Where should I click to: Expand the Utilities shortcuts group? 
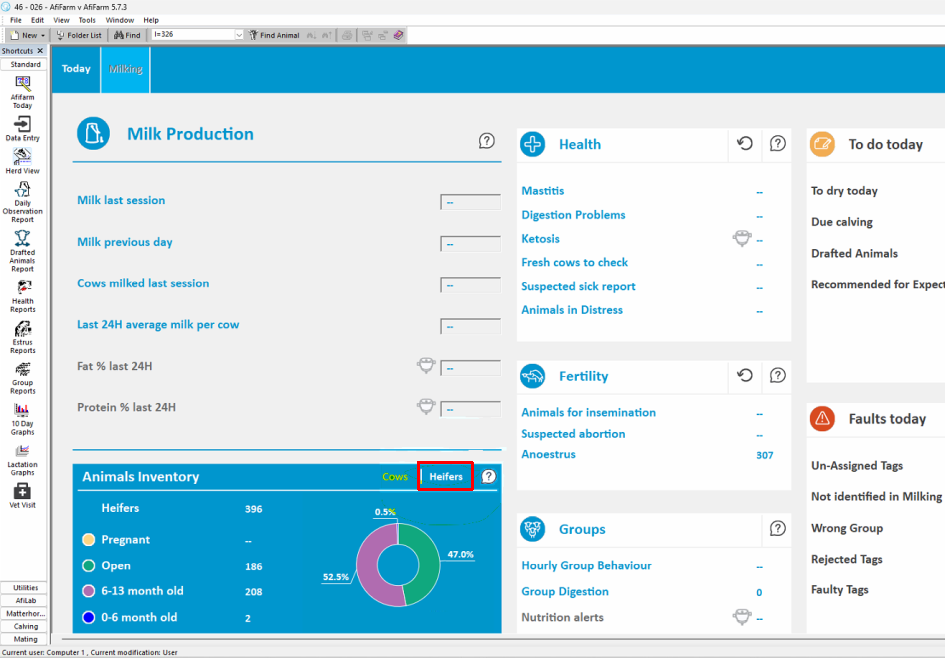25,588
